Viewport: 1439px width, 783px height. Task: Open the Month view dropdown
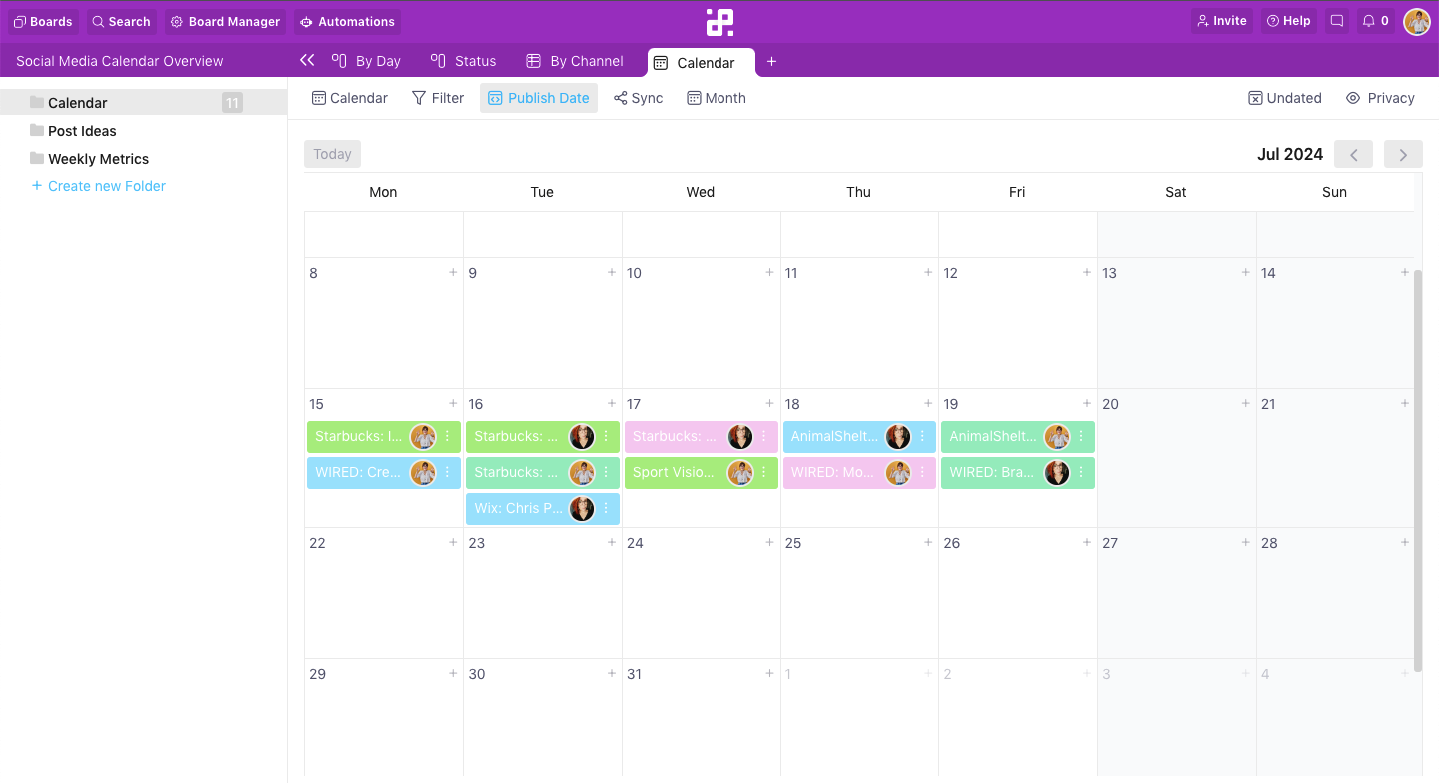(x=716, y=98)
